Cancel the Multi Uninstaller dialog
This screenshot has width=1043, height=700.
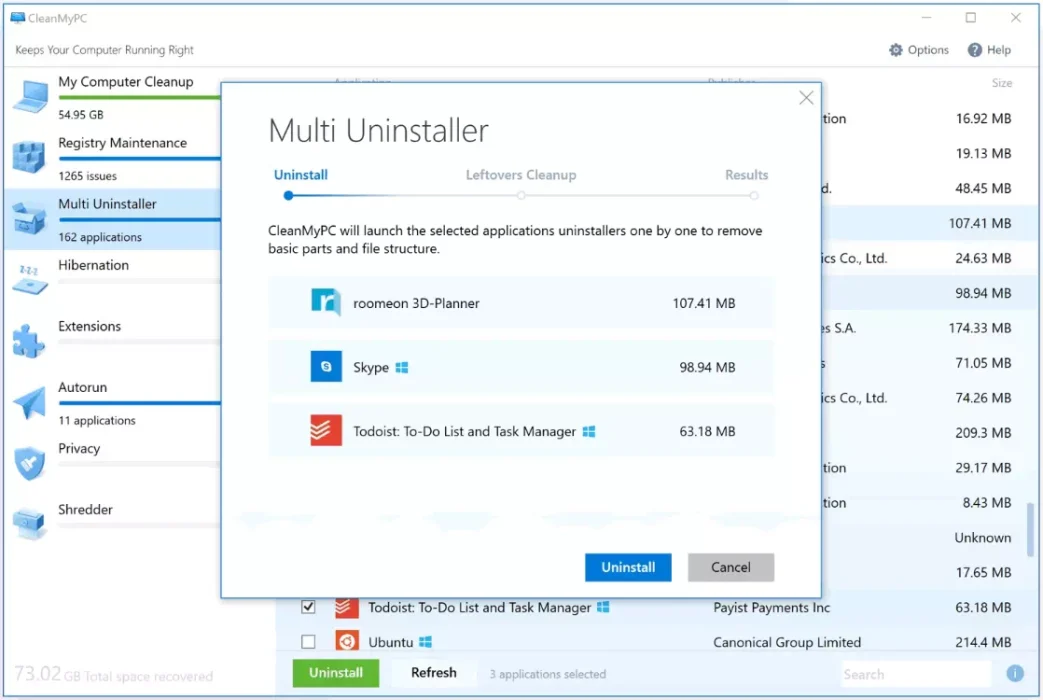(x=730, y=567)
